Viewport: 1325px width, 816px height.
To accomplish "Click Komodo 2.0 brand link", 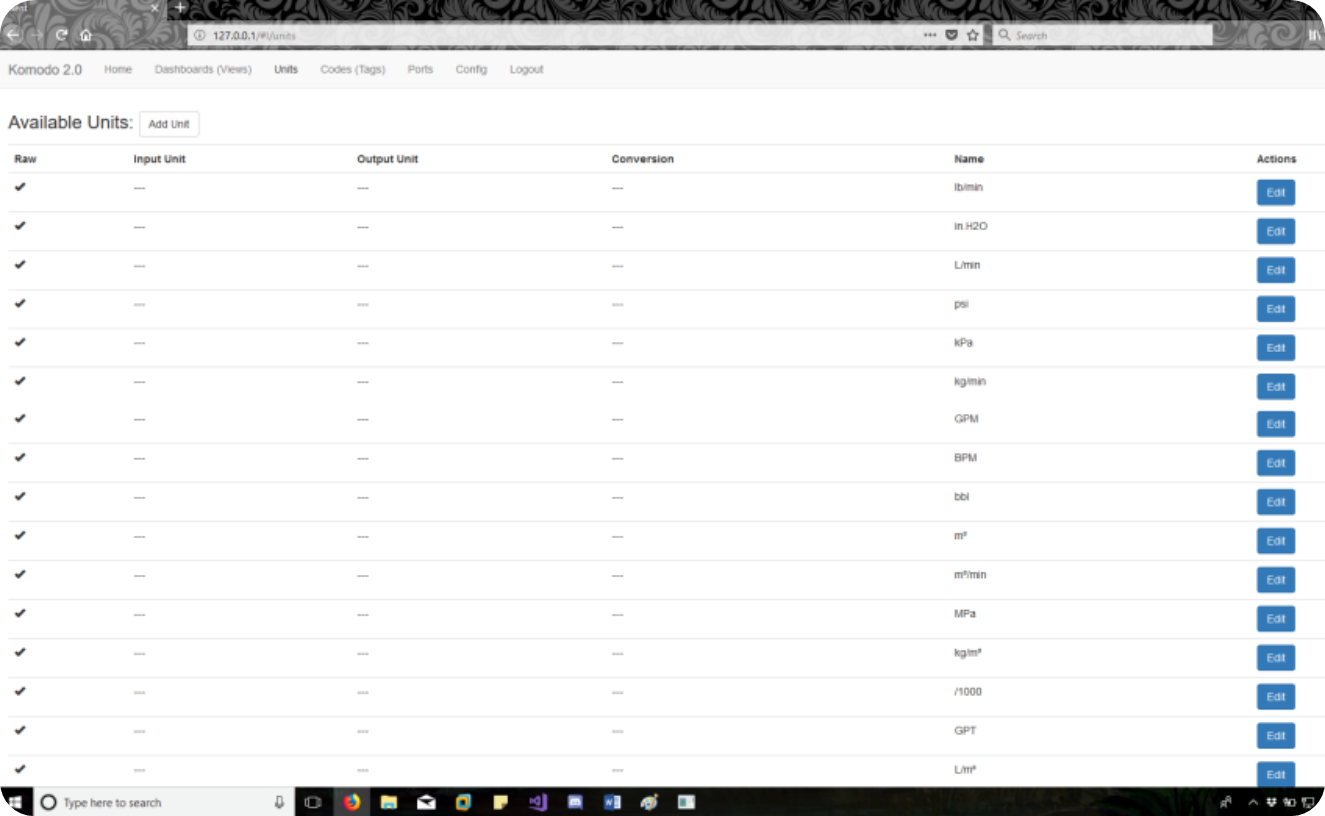I will 45,70.
